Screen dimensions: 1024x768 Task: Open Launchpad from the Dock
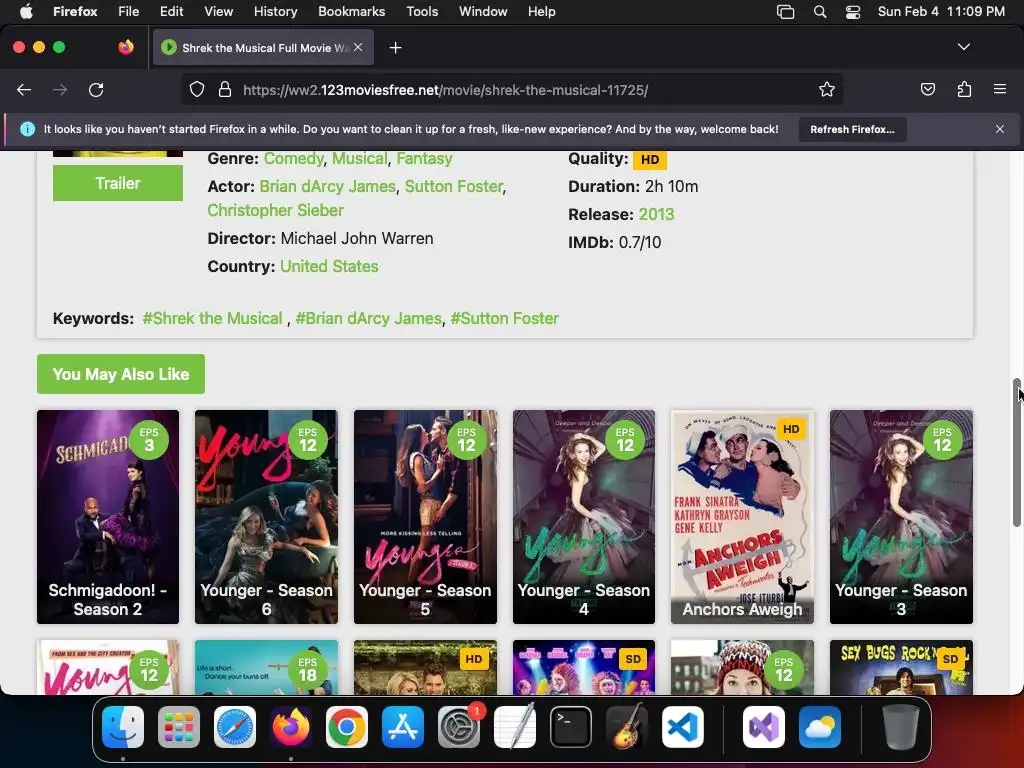(179, 727)
